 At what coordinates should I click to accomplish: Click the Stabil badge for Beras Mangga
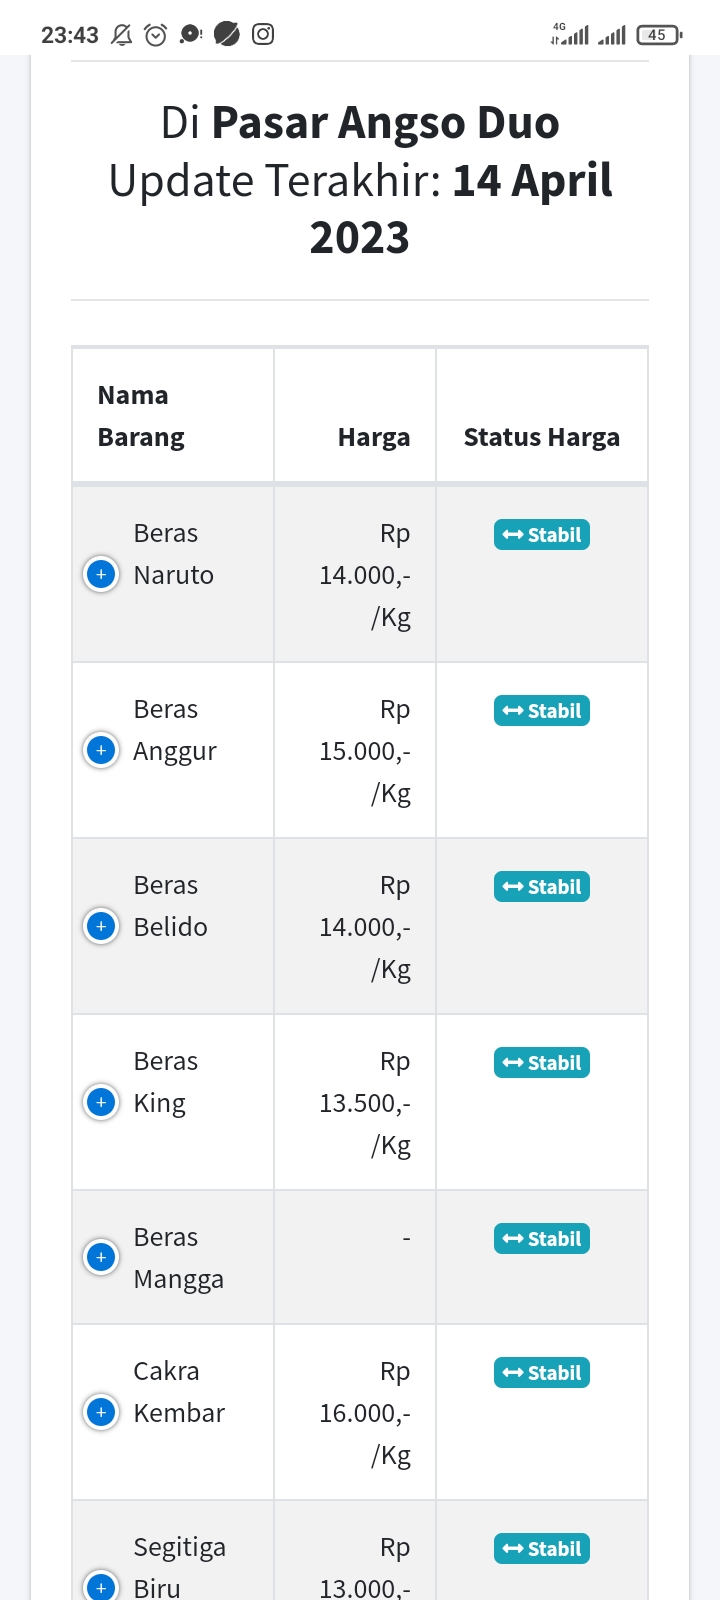coord(542,1239)
